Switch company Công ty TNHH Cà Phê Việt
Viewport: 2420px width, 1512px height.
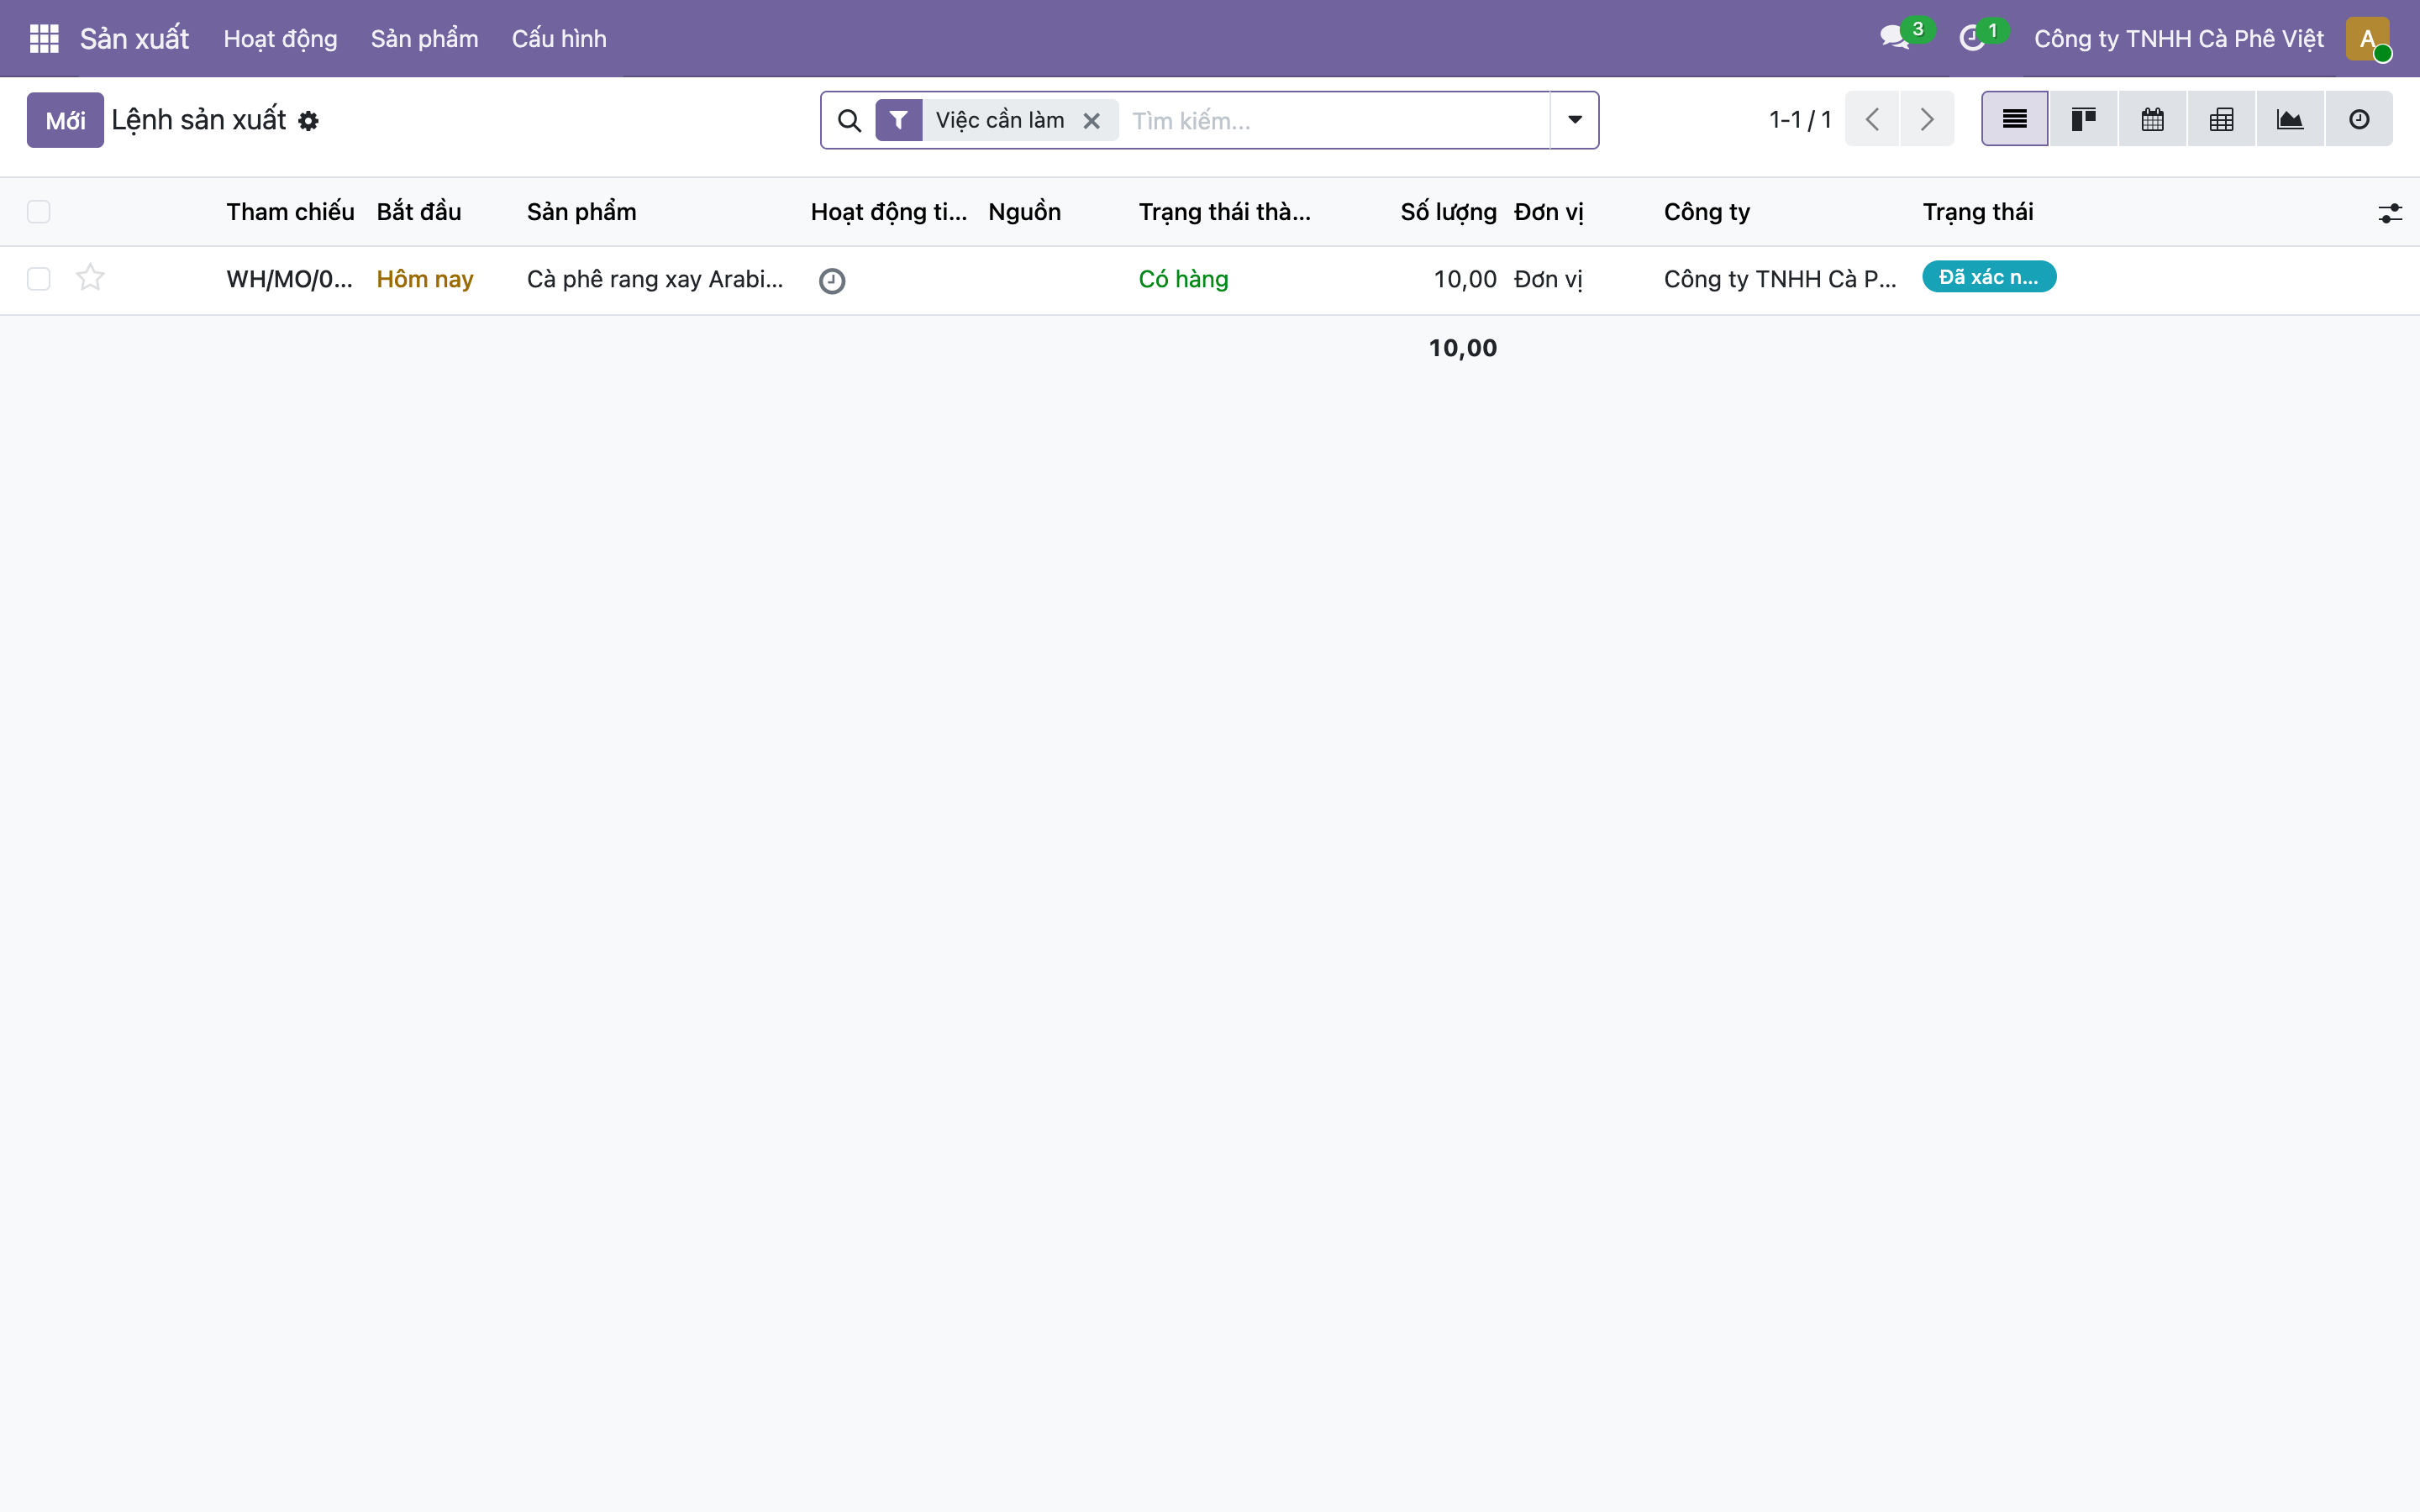tap(2179, 38)
